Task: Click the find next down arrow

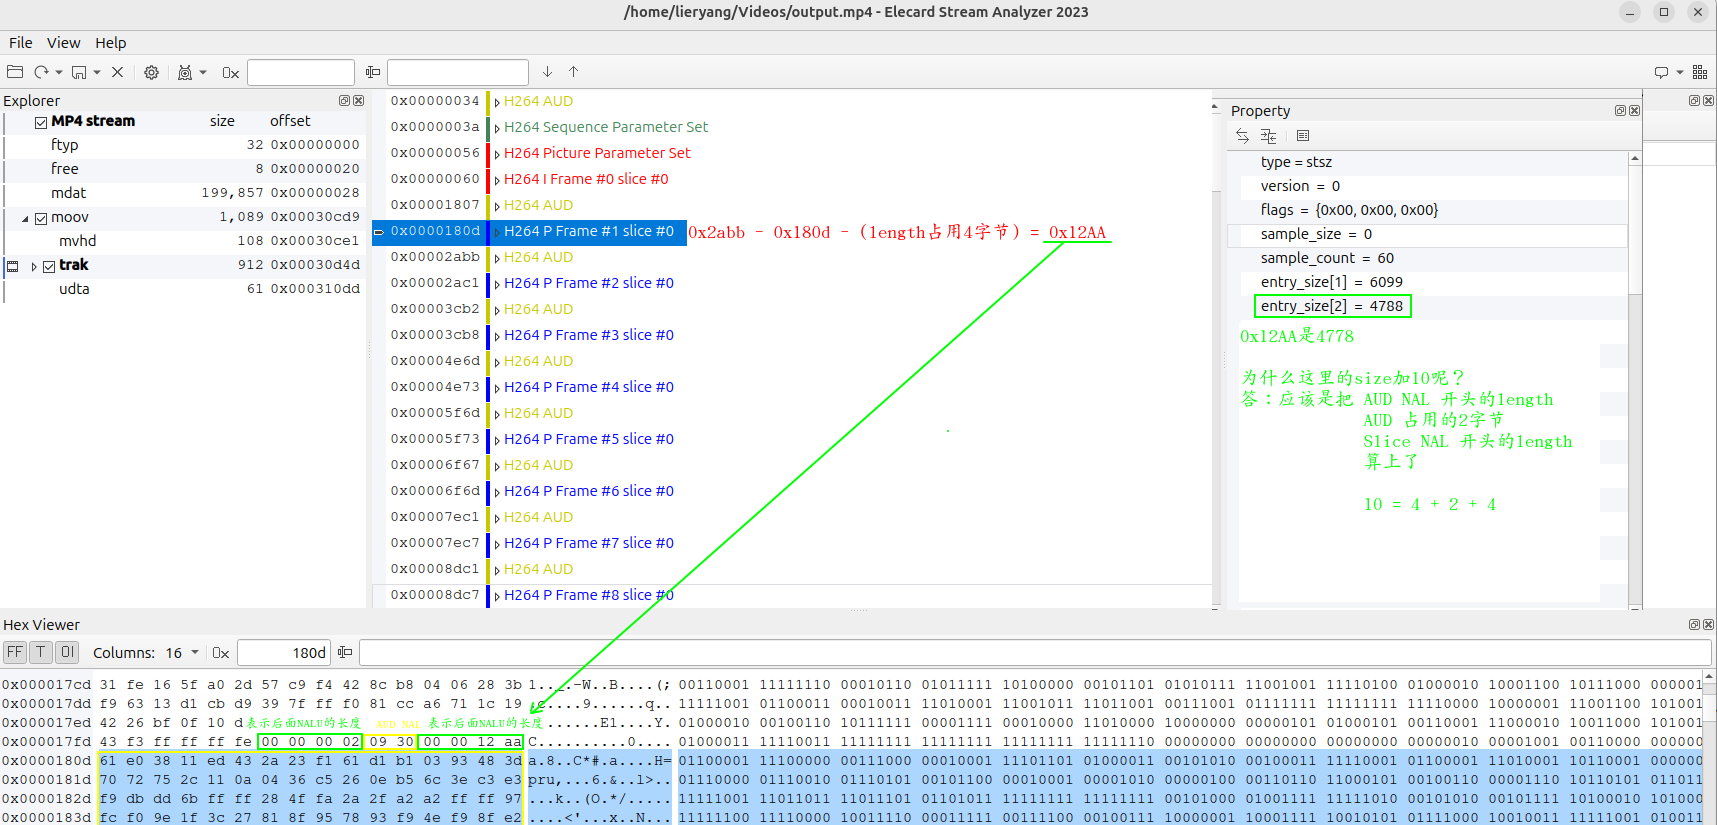Action: [x=547, y=72]
